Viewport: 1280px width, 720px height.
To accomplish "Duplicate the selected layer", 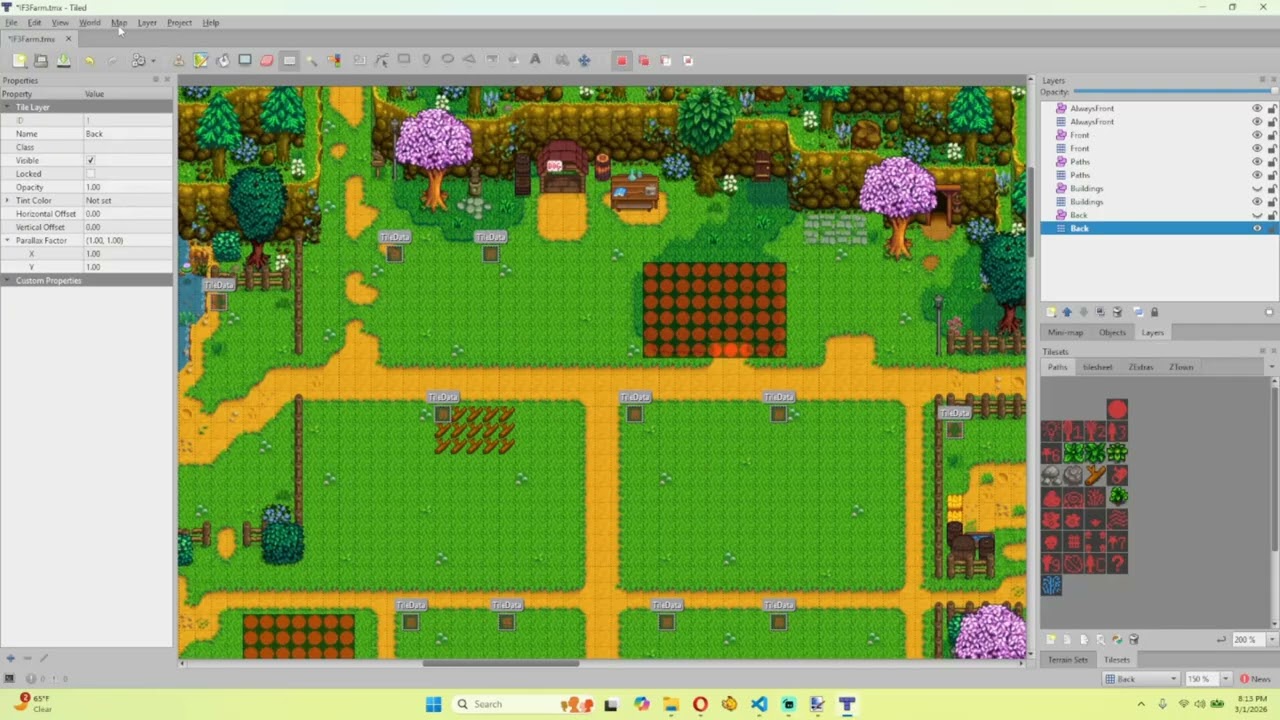I will (1100, 312).
